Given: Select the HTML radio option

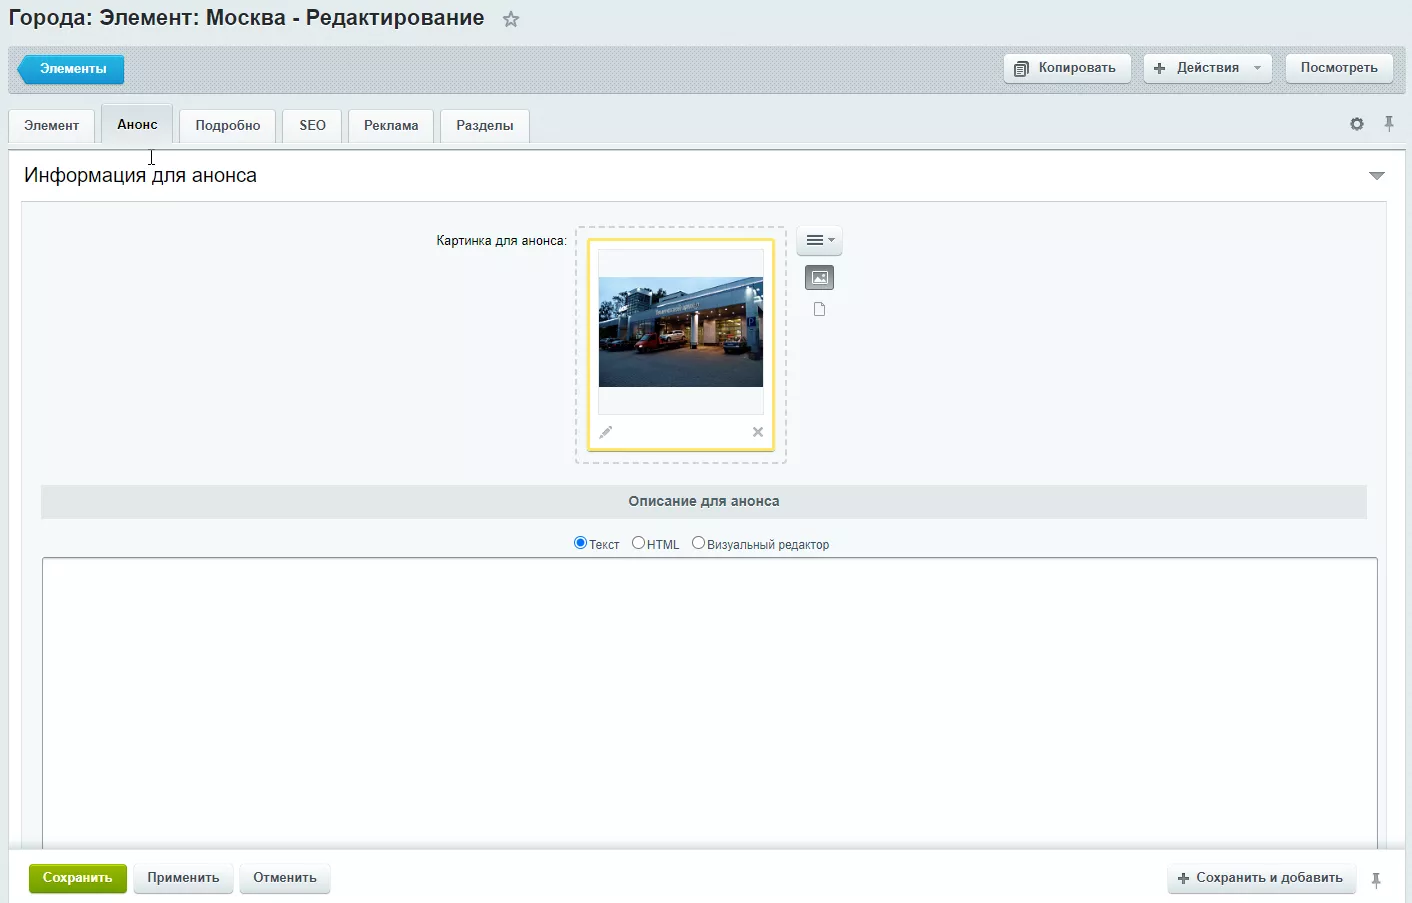Looking at the screenshot, I should (638, 543).
